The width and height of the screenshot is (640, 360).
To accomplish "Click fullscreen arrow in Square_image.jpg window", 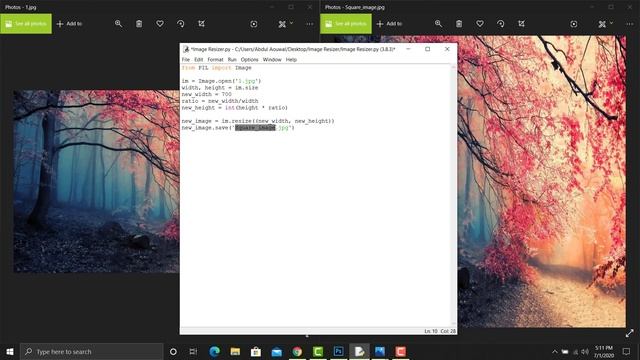I will pos(630,333).
